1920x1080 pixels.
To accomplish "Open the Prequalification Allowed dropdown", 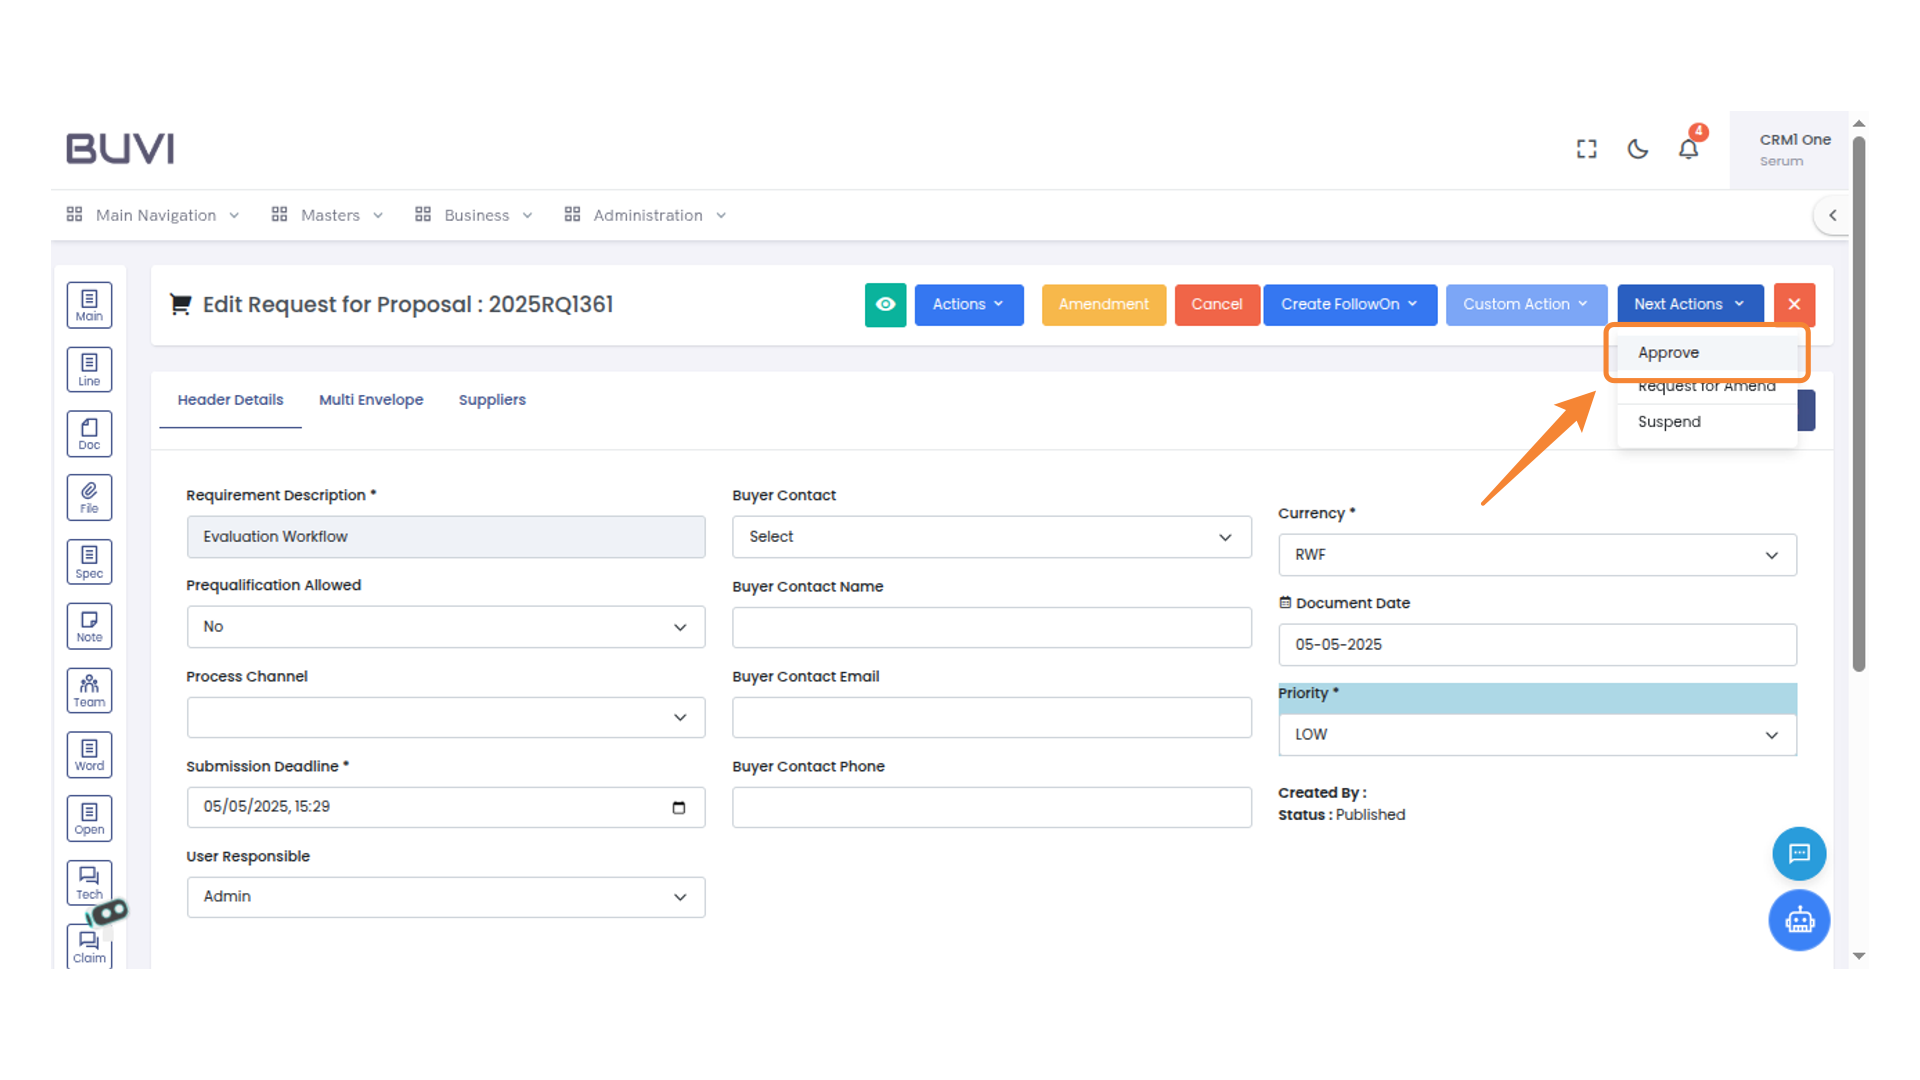I will pyautogui.click(x=445, y=627).
